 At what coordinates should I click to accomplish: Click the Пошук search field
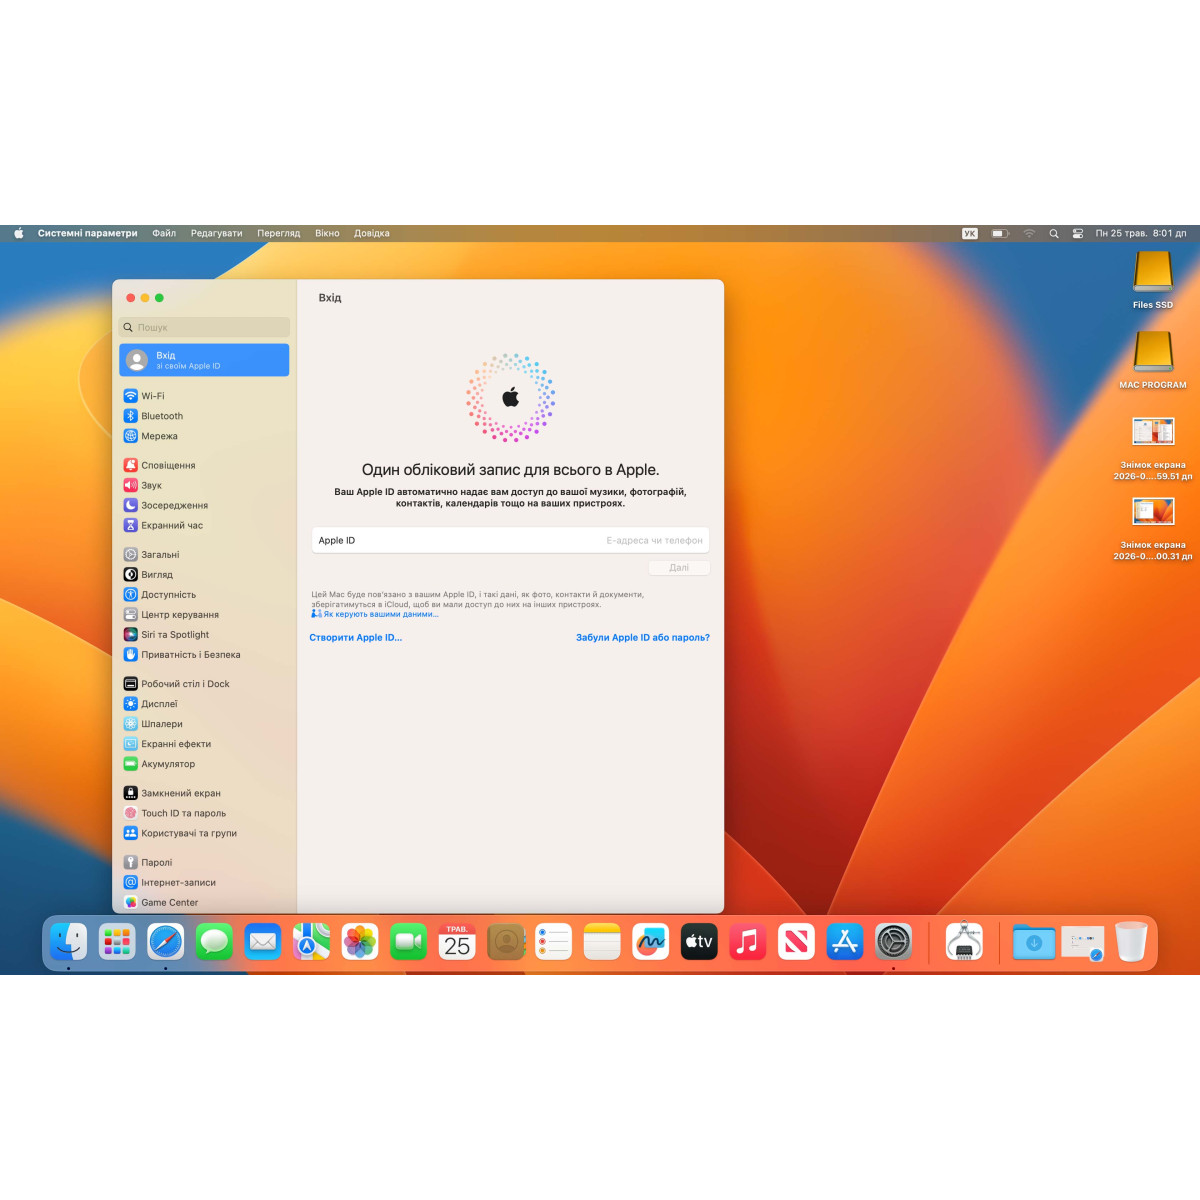[204, 327]
